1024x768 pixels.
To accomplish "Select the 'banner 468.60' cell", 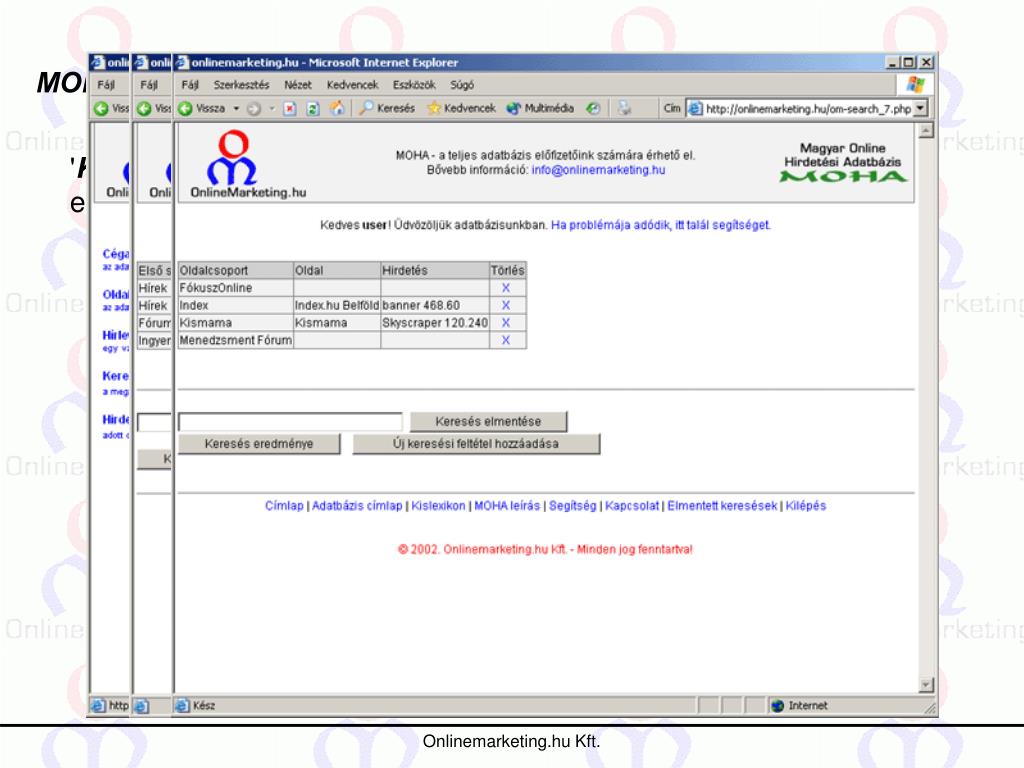I will (x=435, y=306).
